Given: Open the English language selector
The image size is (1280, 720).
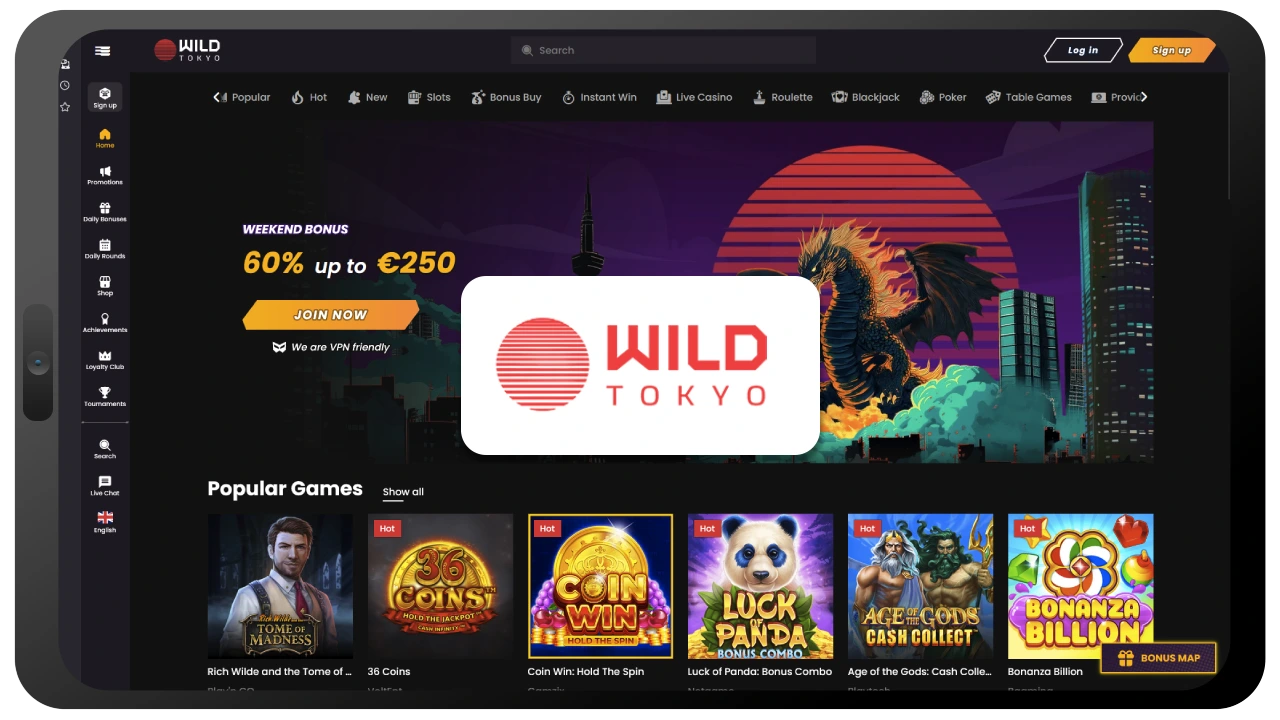Looking at the screenshot, I should point(105,523).
